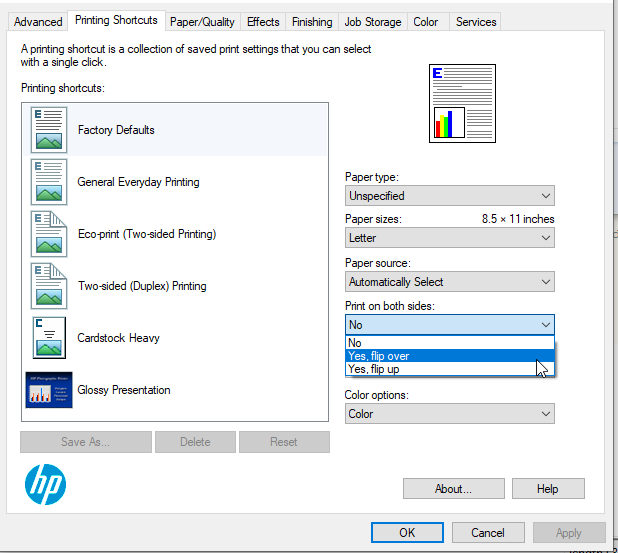Select the Factory Defaults shortcut icon

coord(48,129)
